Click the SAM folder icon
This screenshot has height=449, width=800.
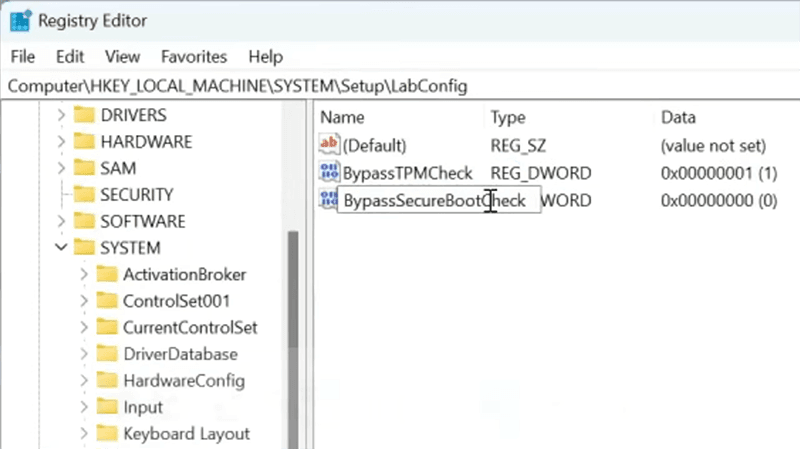click(84, 168)
